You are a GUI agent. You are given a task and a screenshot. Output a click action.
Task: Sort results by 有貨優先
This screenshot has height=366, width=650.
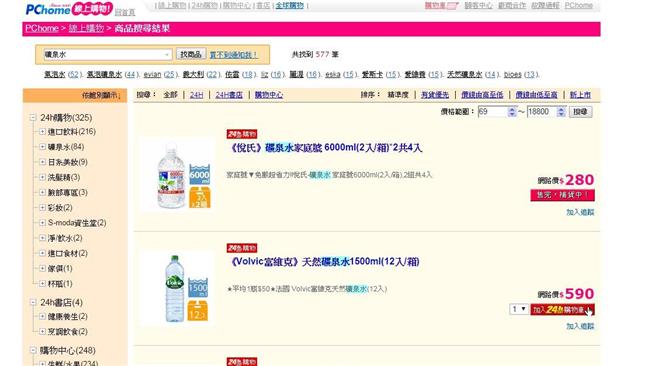pos(435,95)
